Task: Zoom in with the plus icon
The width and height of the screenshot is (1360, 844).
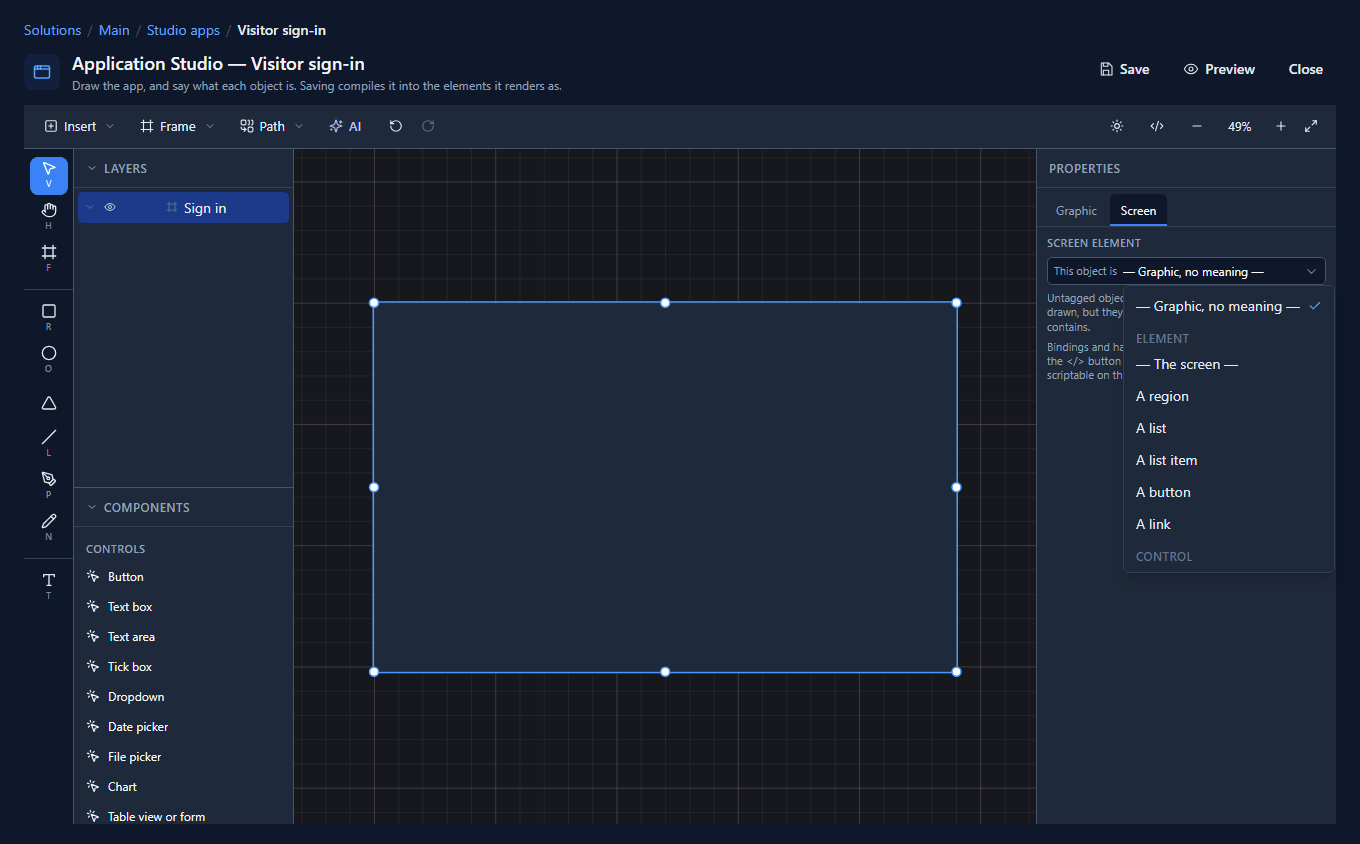Action: (1281, 126)
